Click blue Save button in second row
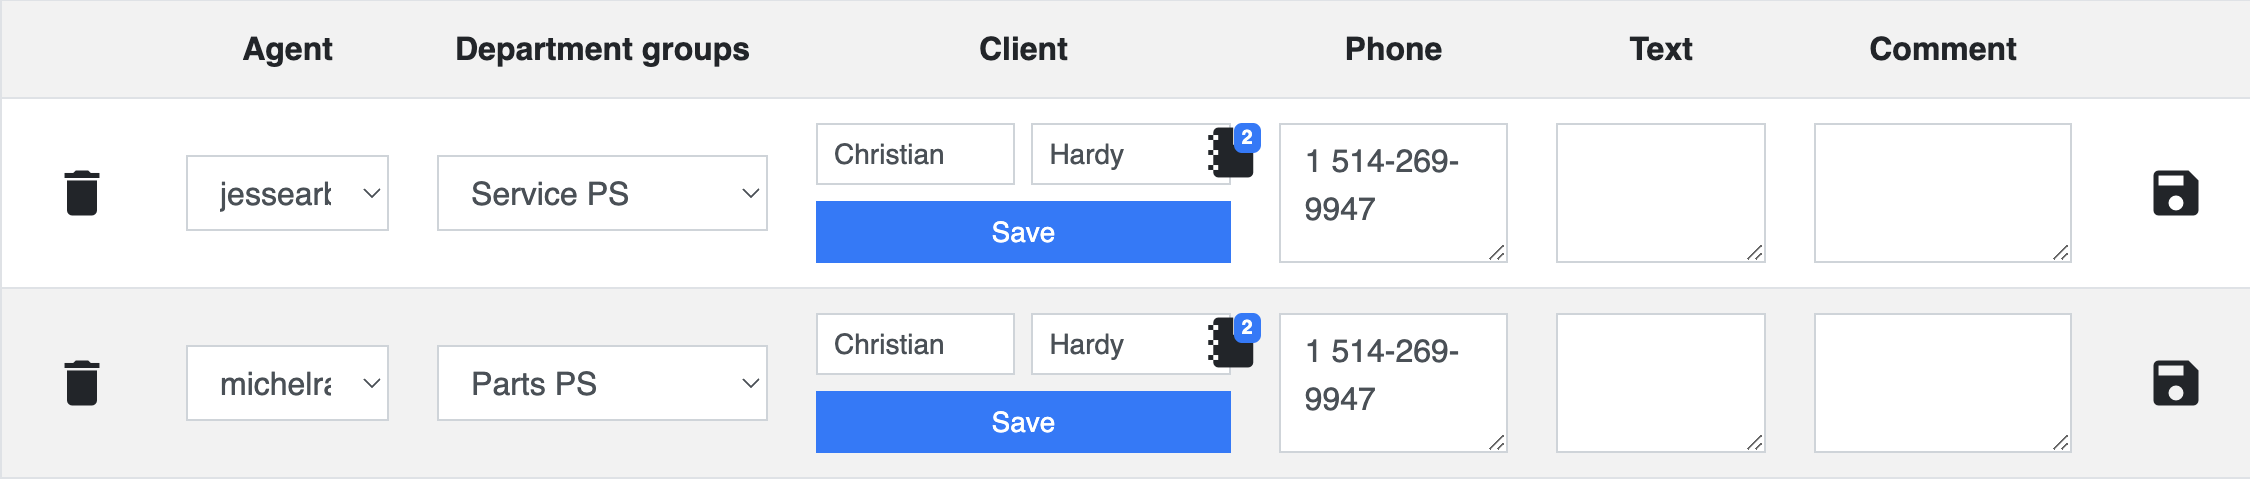 [x=1023, y=422]
